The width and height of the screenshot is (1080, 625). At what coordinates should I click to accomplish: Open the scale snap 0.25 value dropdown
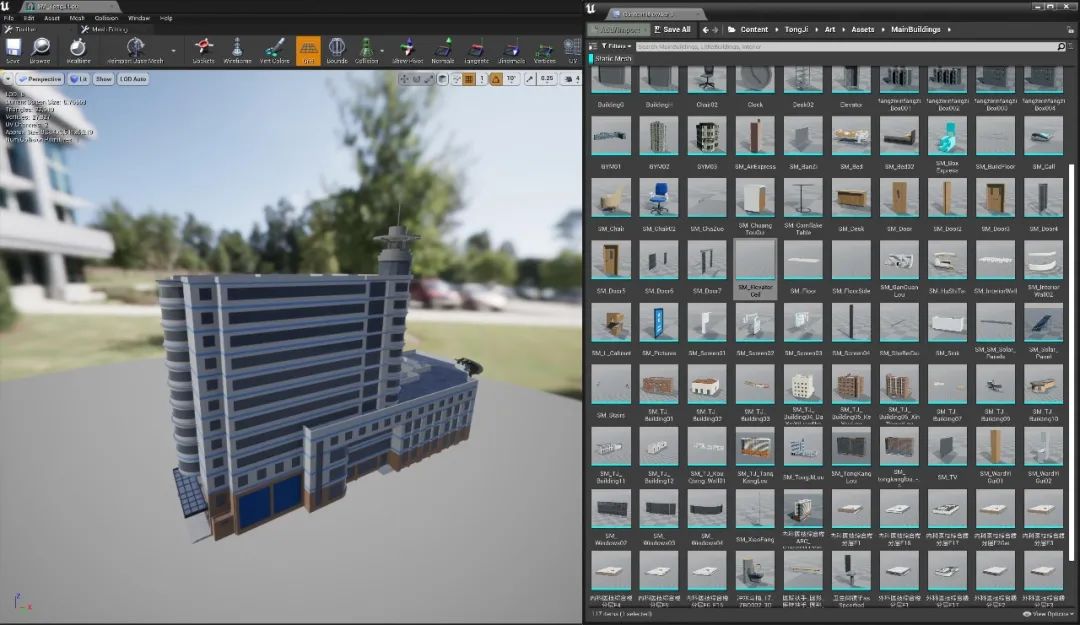(547, 79)
